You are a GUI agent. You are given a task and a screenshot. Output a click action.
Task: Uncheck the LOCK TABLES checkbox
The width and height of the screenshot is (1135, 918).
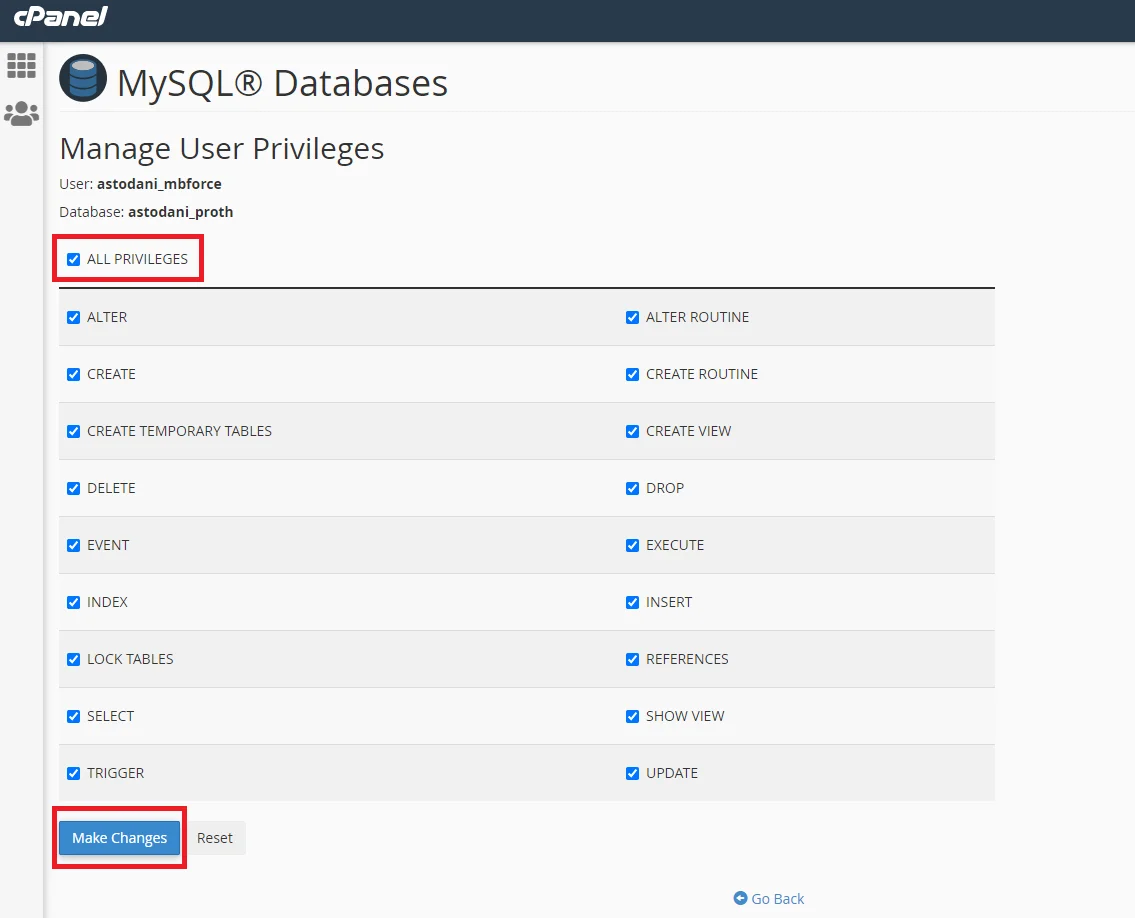coord(73,659)
